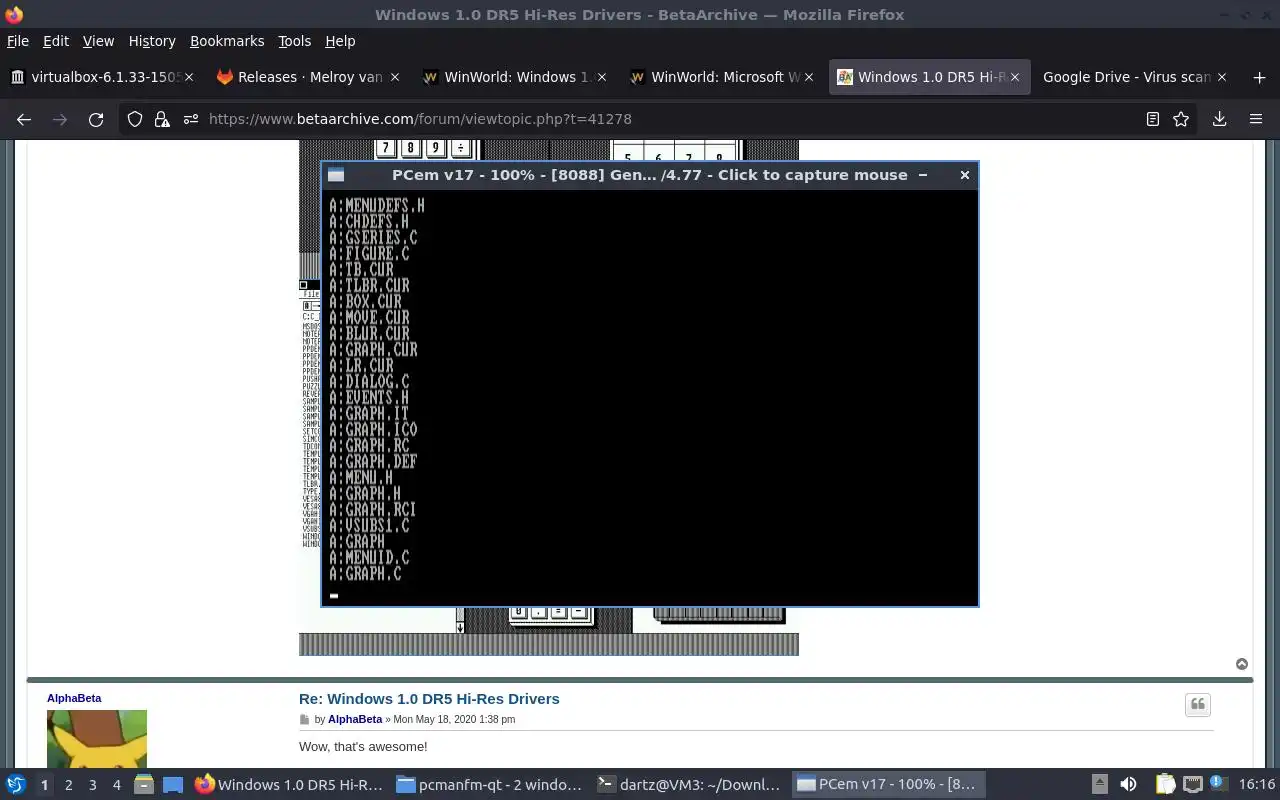This screenshot has height=800, width=1280.
Task: Click the post's small document icon before 'by AlphaBeta'
Action: coord(305,720)
